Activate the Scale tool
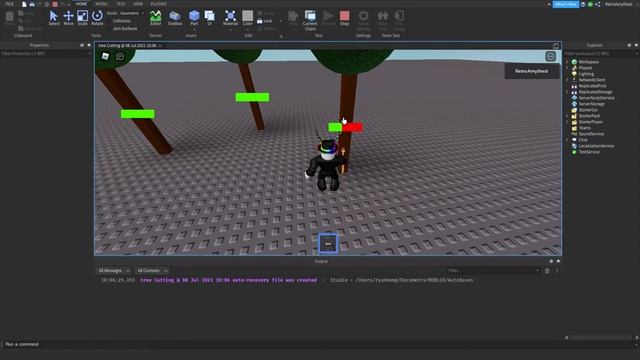Image resolution: width=640 pixels, height=360 pixels. coord(82,18)
